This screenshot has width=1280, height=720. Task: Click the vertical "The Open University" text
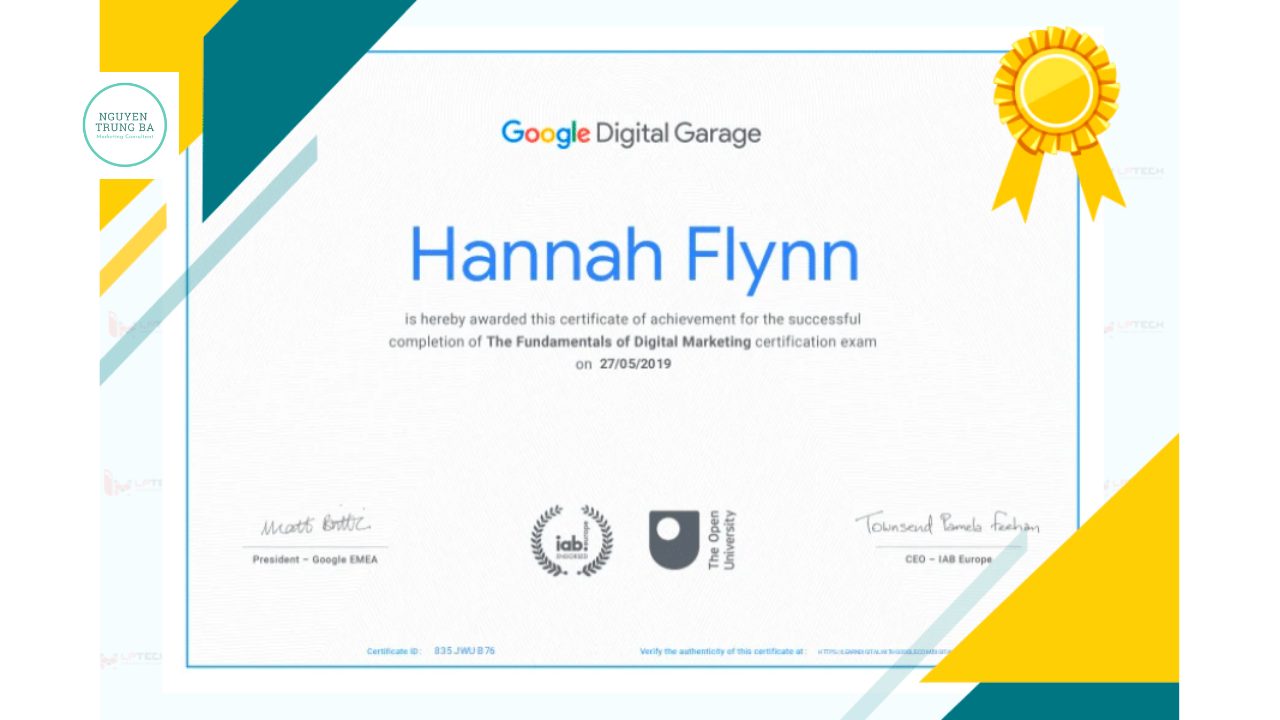[x=721, y=541]
